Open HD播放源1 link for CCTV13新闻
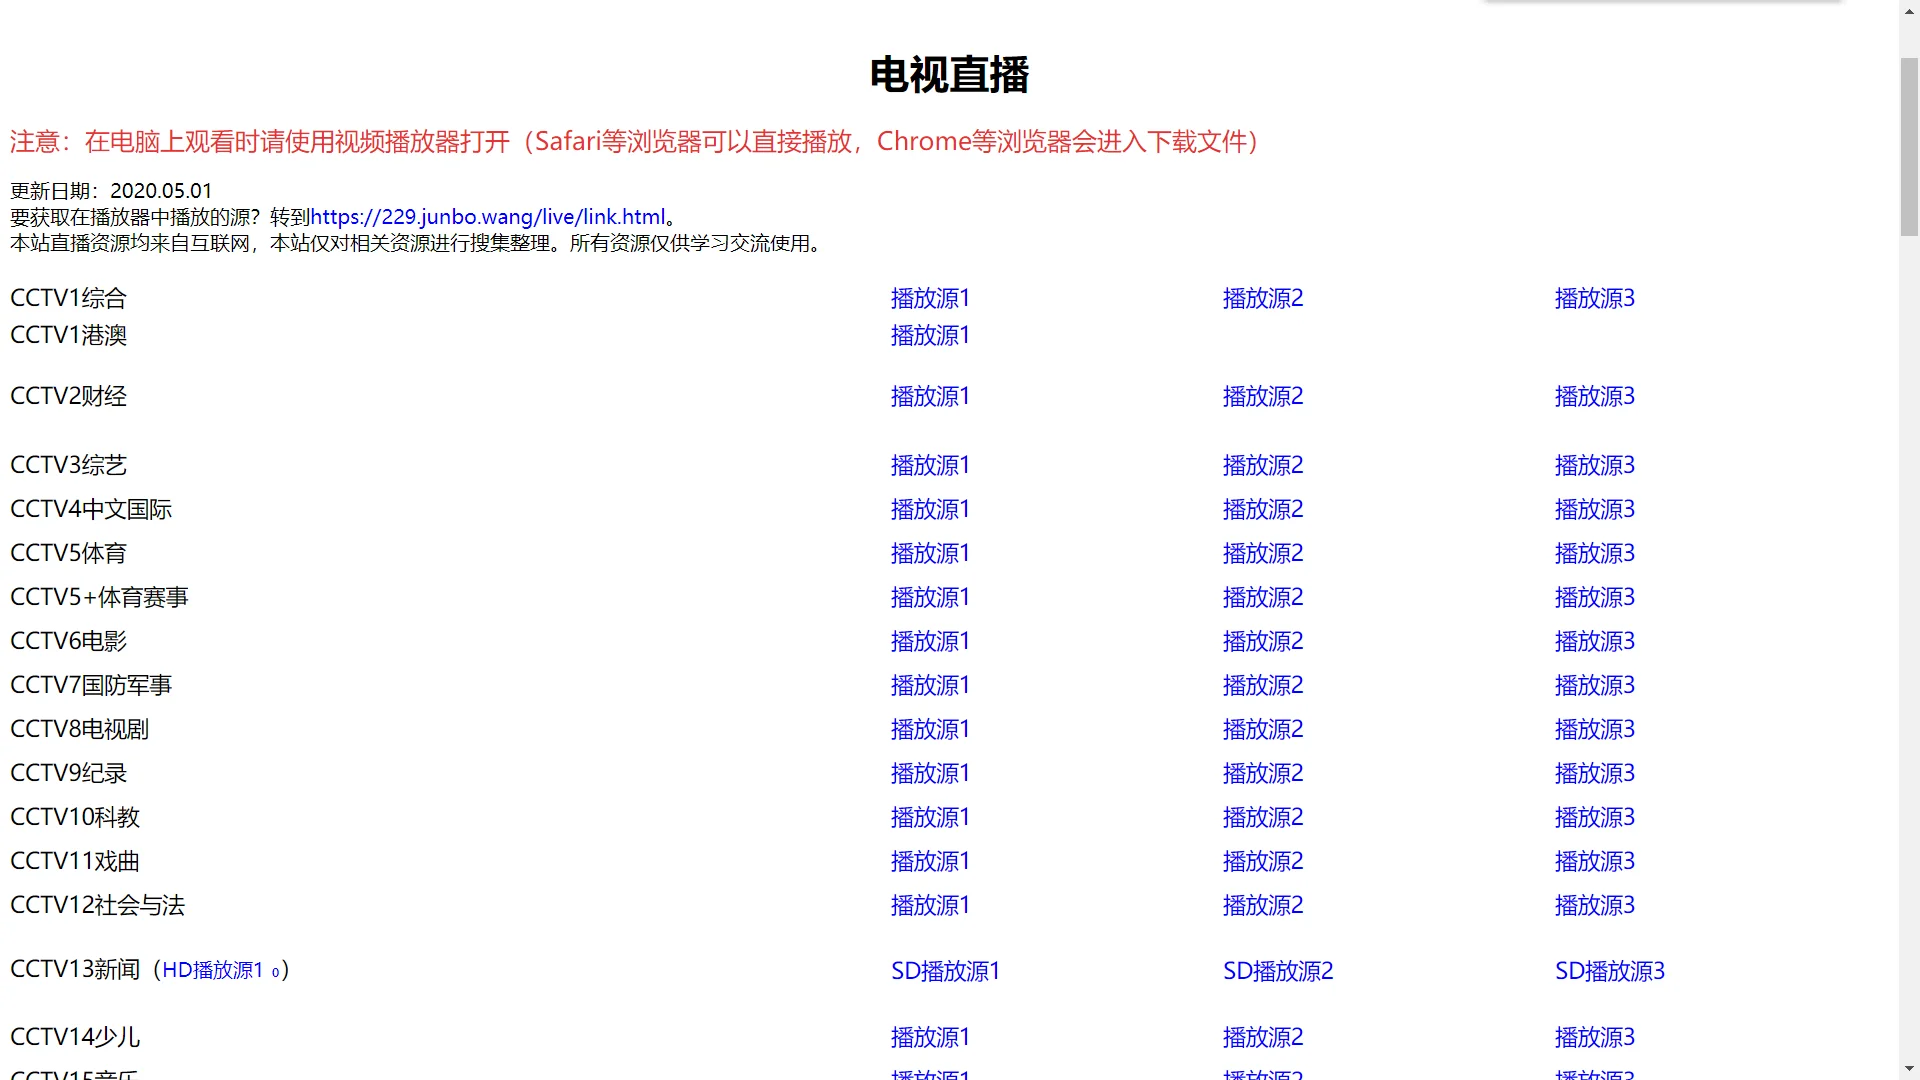Screen dimensions: 1920x1080 pyautogui.click(x=212, y=970)
